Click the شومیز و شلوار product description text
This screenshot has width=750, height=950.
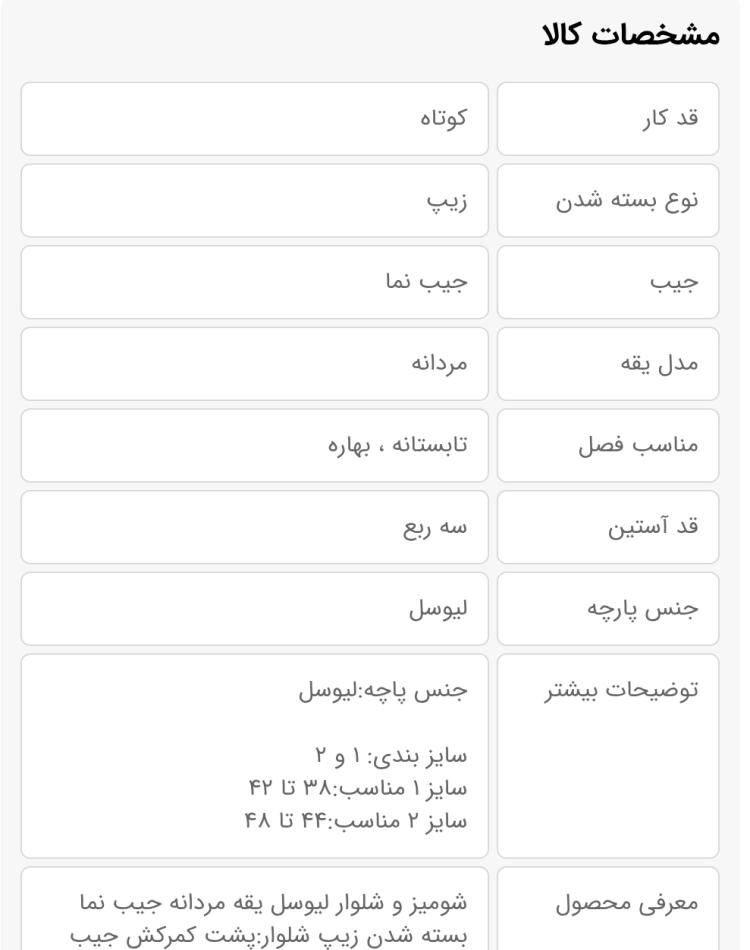click(269, 920)
